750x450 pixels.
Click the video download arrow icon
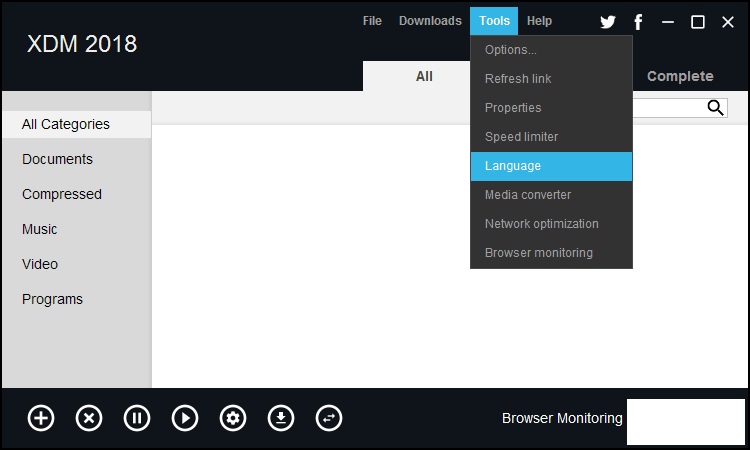point(281,418)
